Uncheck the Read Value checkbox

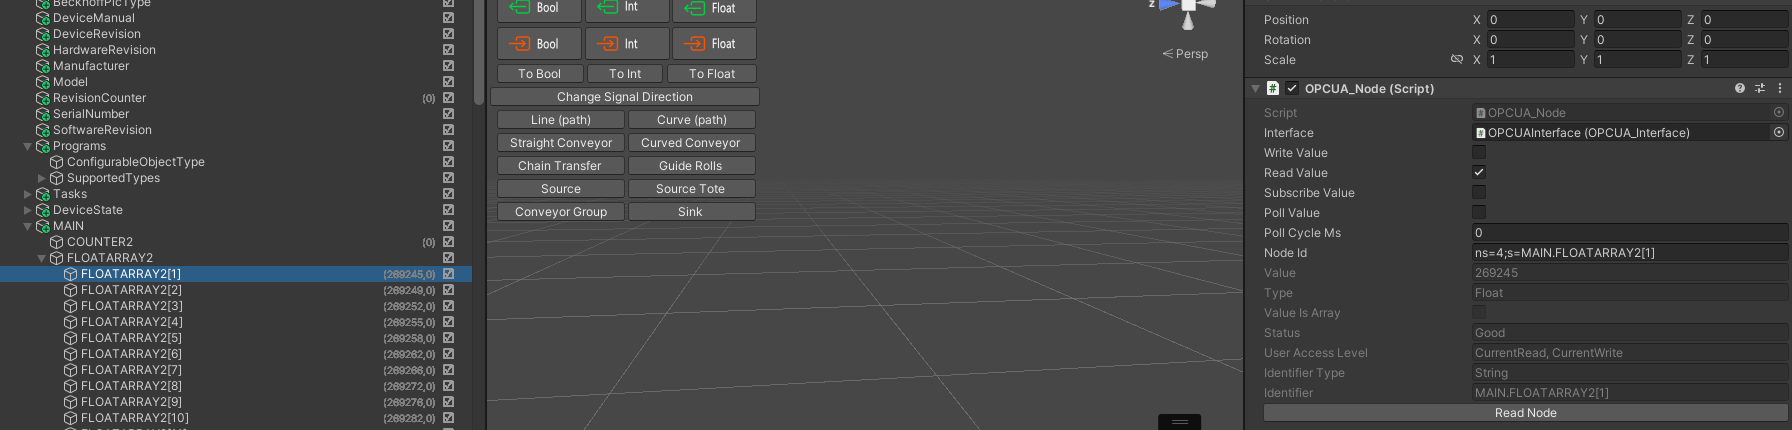point(1479,173)
